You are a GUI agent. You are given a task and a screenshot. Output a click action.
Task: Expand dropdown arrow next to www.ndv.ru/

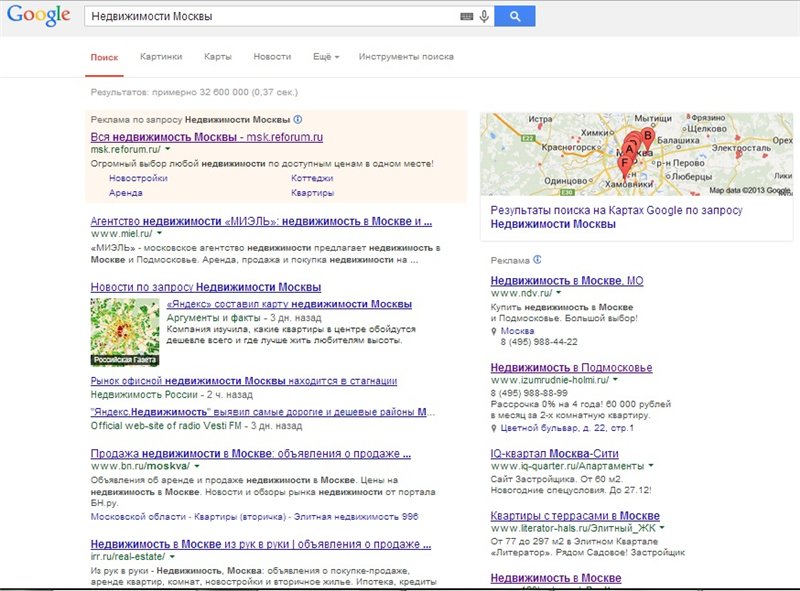pos(559,293)
